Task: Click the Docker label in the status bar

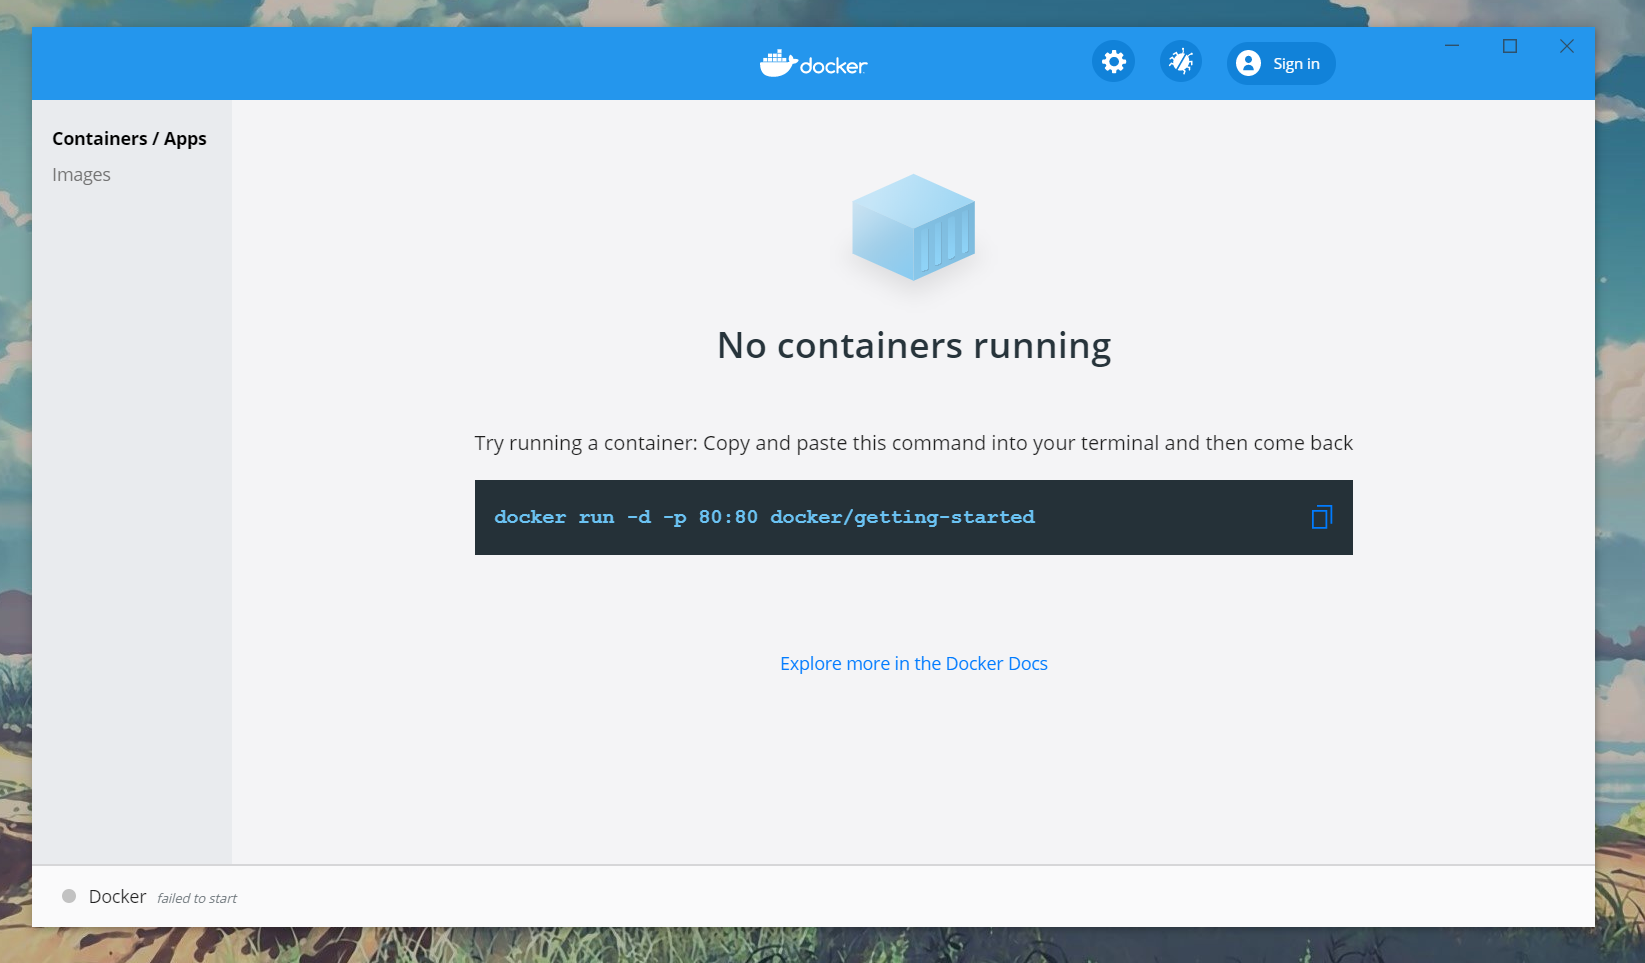Action: click(117, 896)
